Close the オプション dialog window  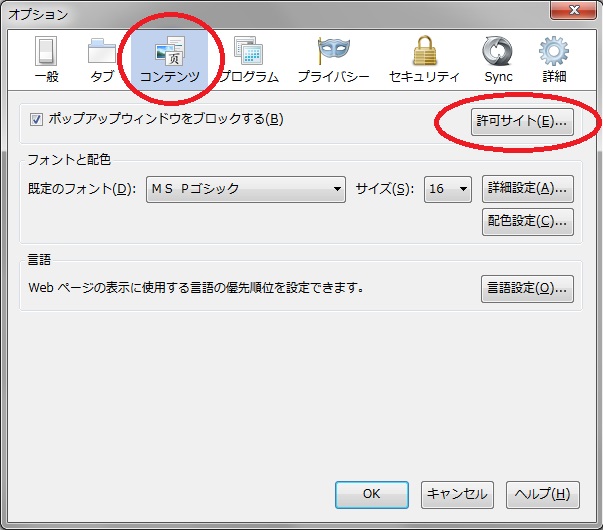574,12
